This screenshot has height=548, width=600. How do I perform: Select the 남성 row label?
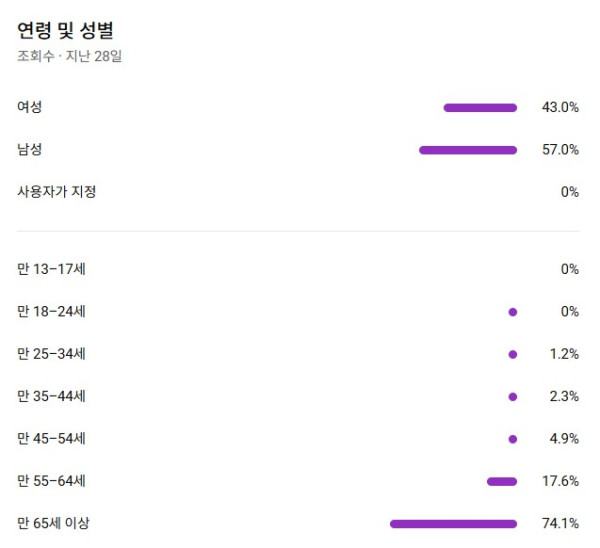pyautogui.click(x=30, y=150)
